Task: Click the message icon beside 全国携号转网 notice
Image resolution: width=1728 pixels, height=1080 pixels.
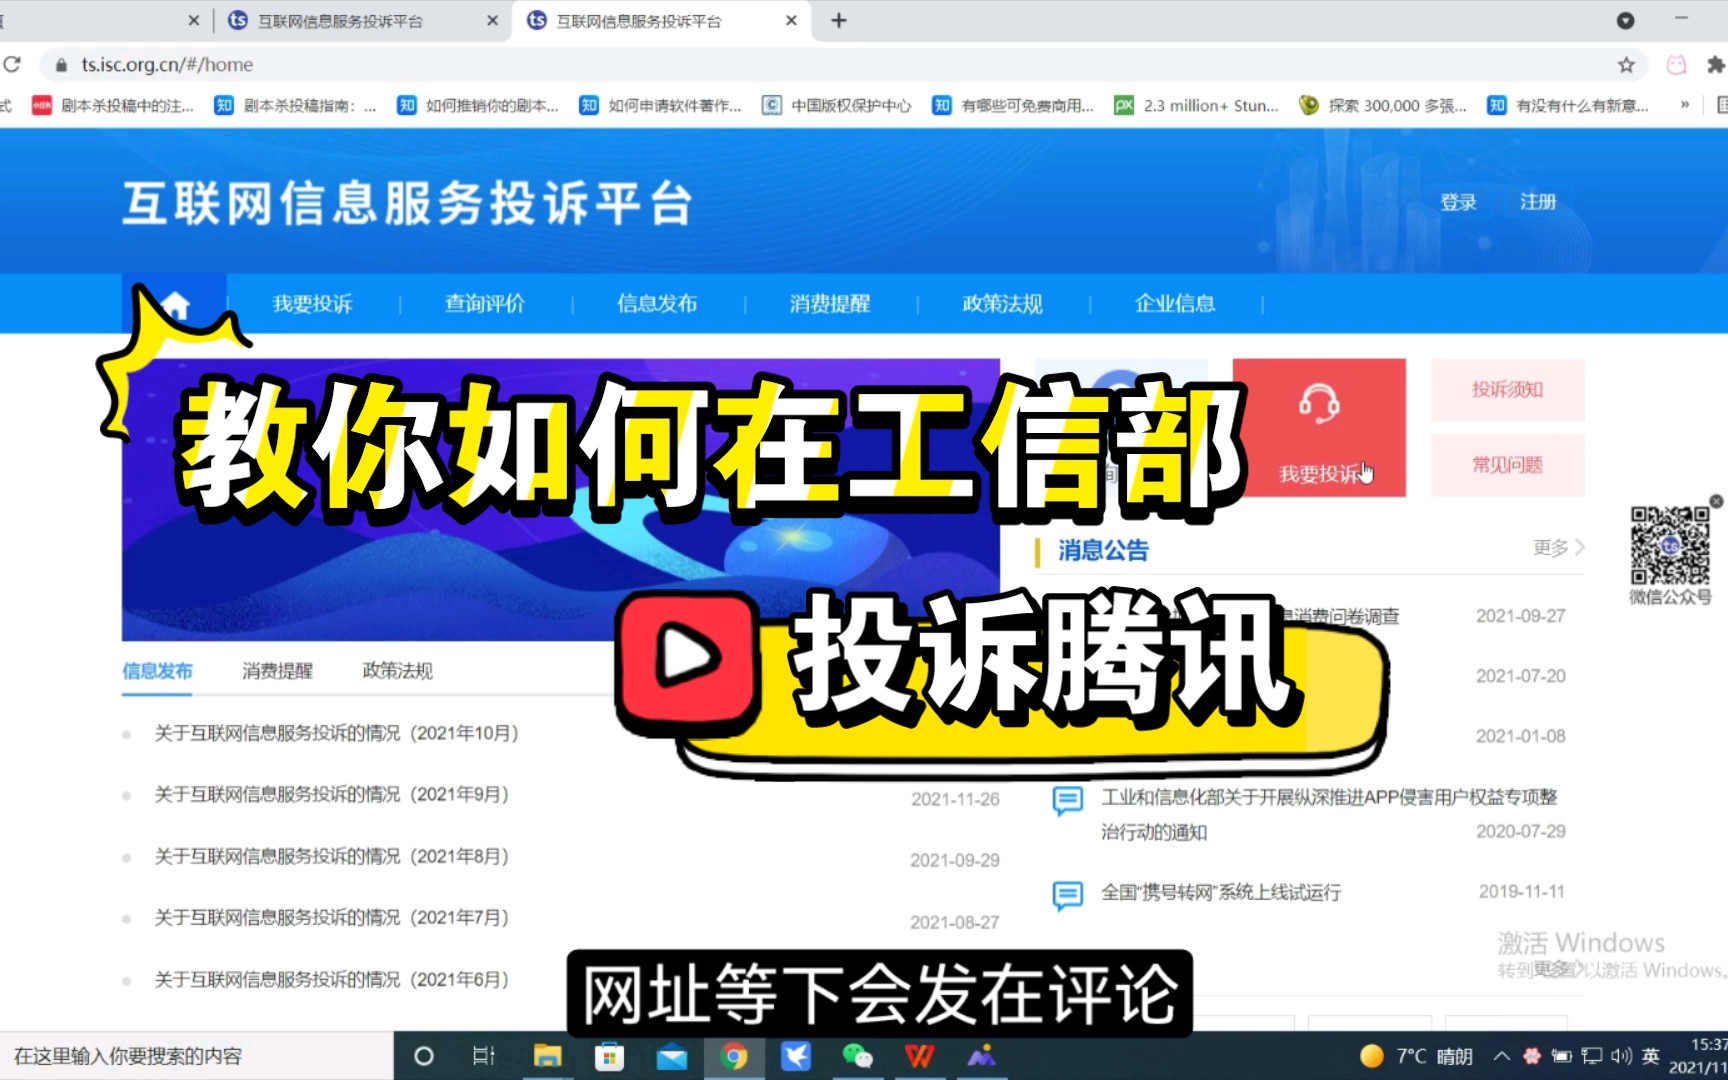Action: pyautogui.click(x=1067, y=895)
